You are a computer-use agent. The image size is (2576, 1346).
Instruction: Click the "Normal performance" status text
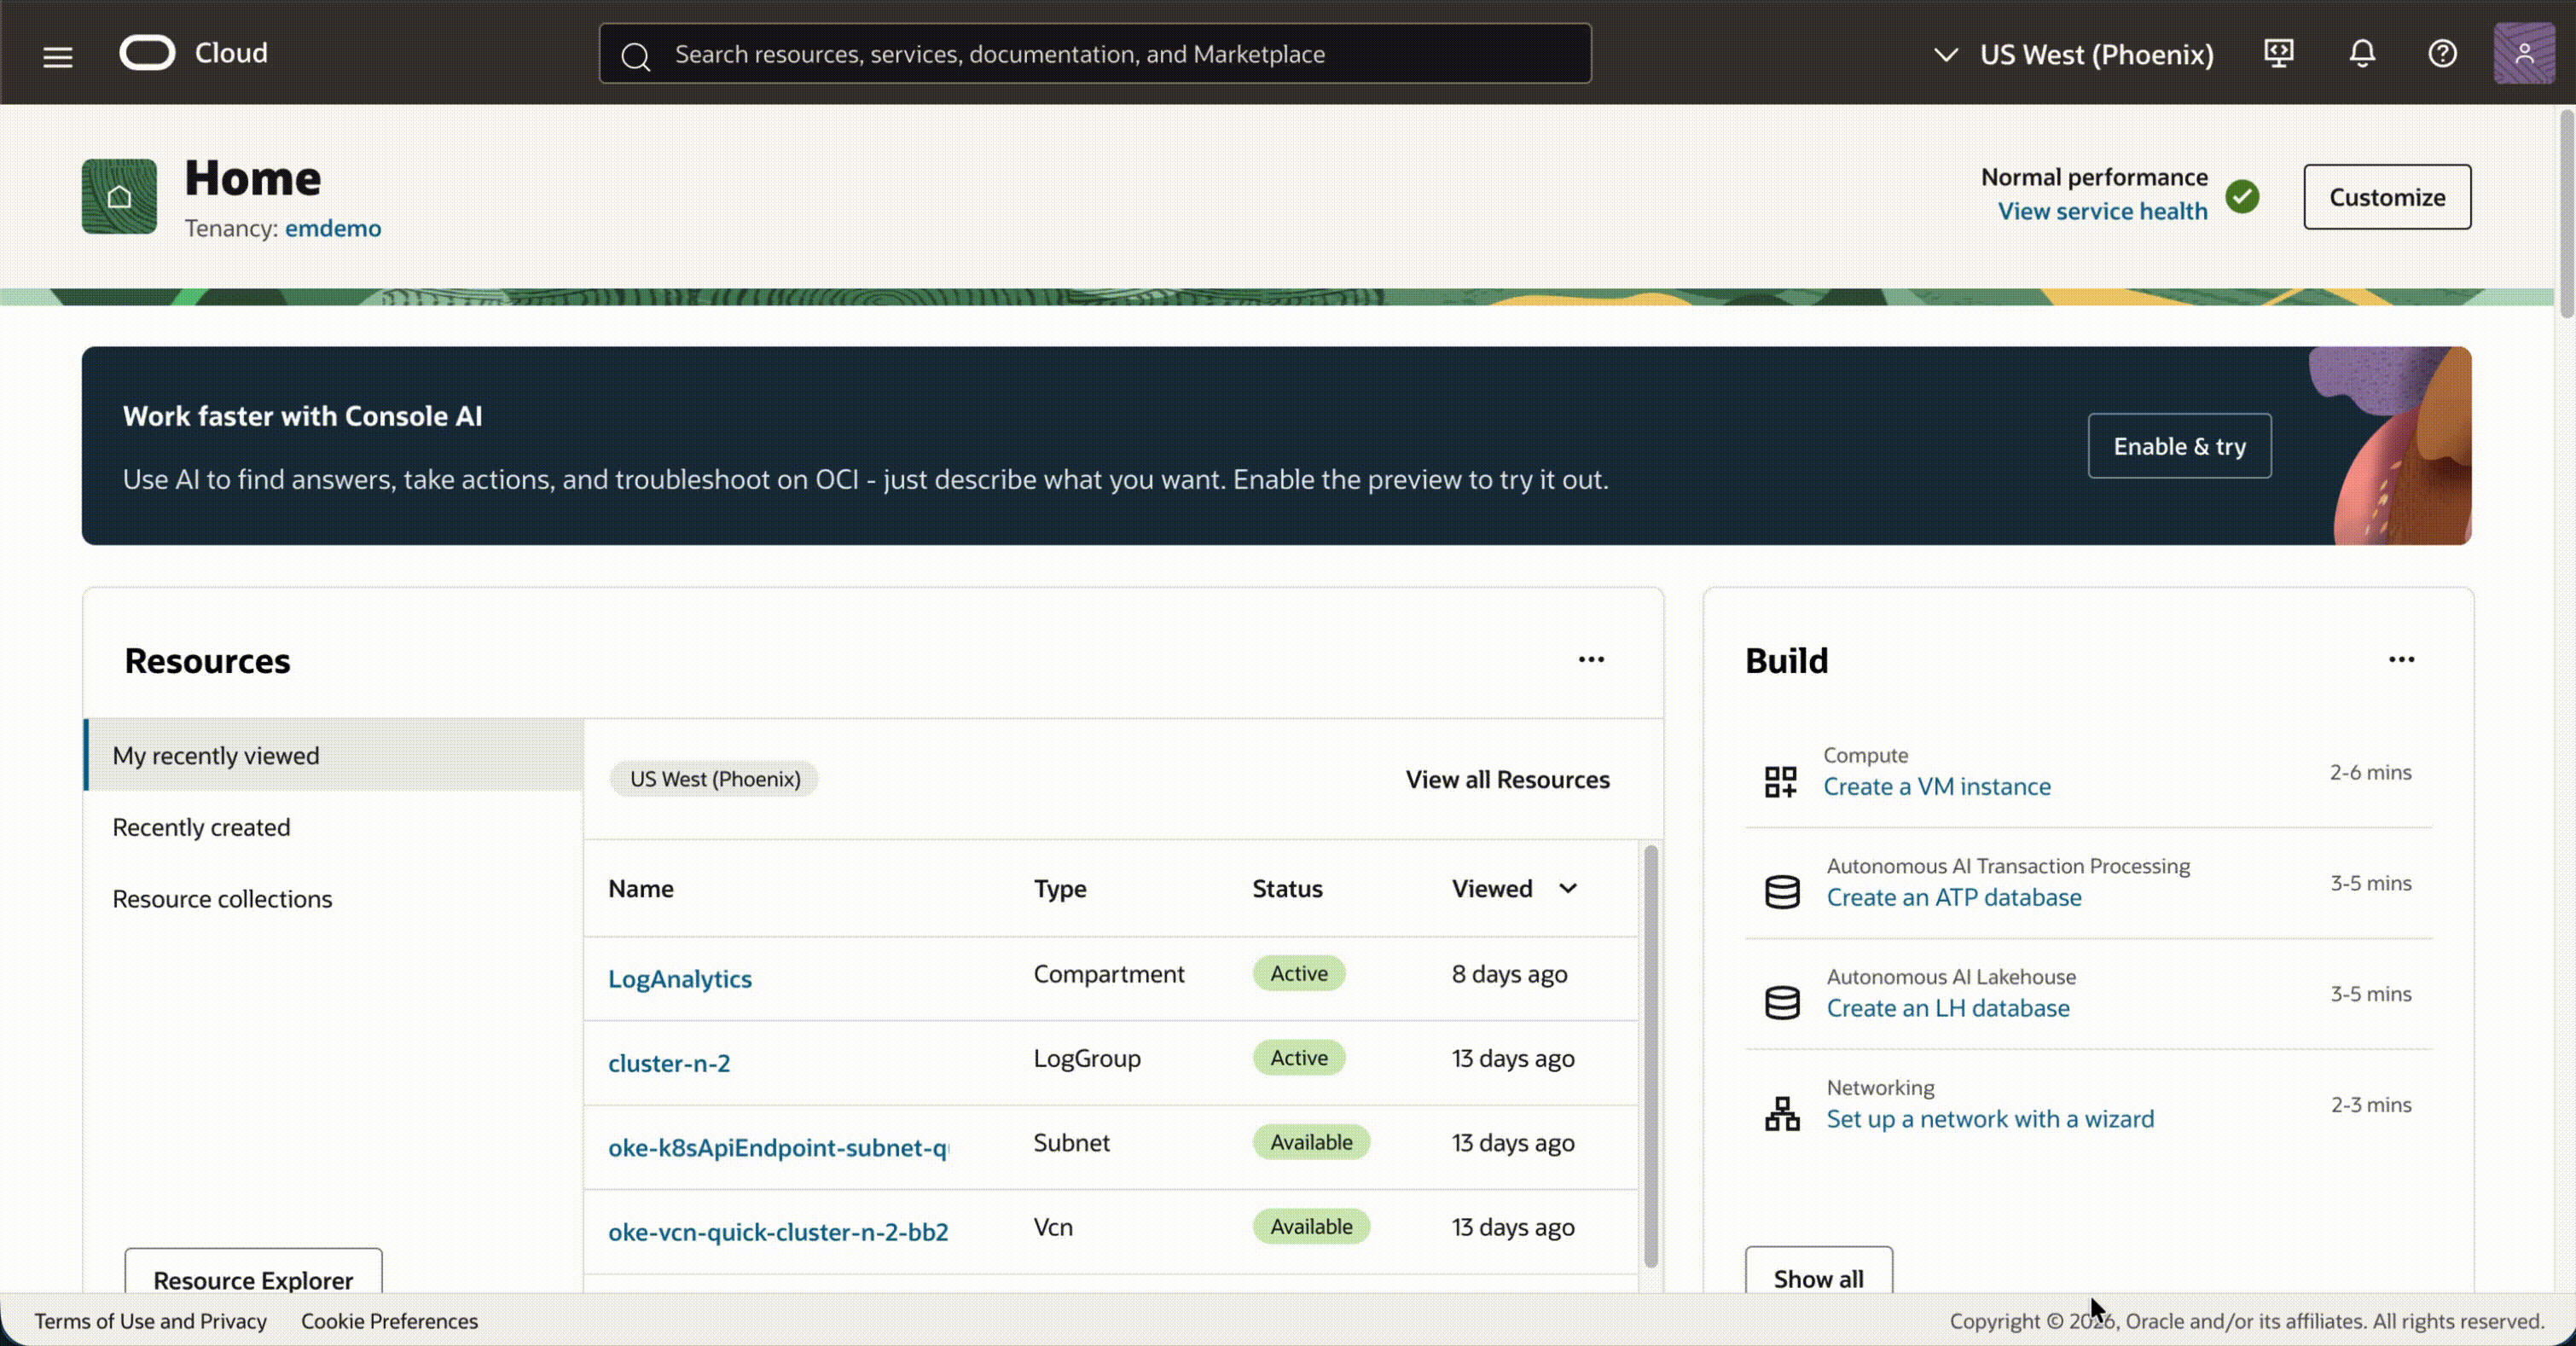click(x=2094, y=177)
